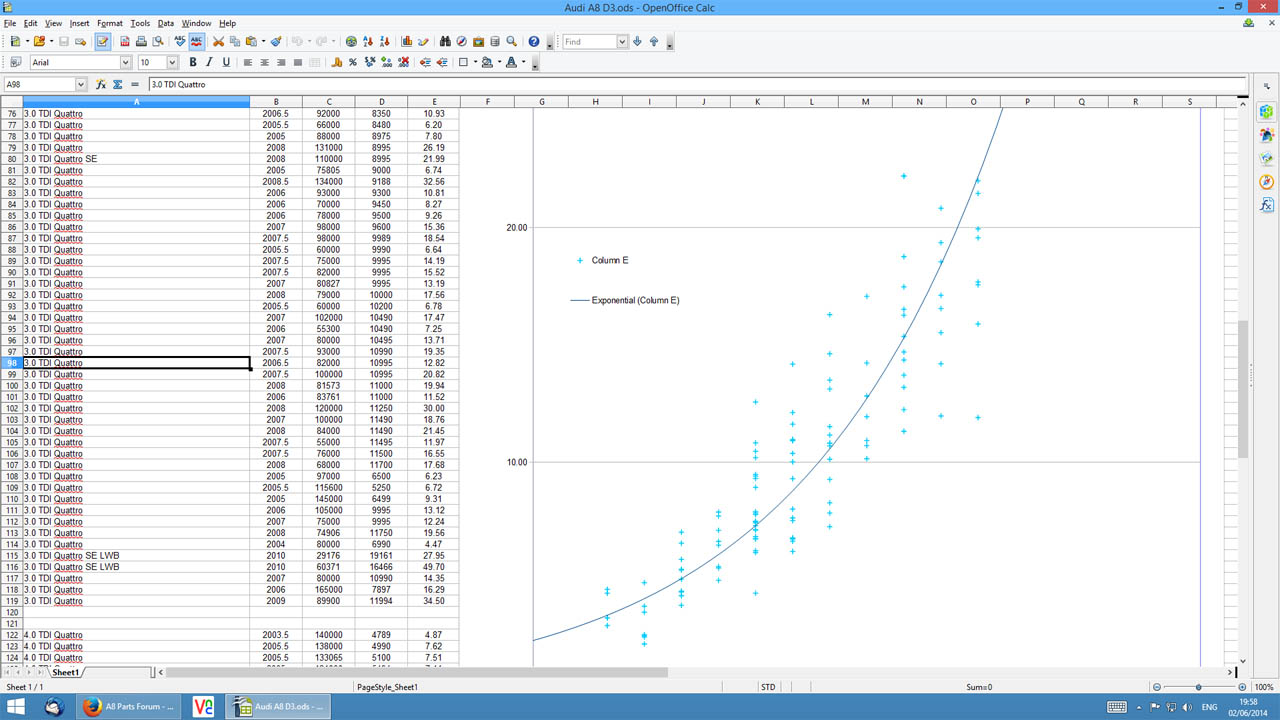Open Paste options dropdown arrow
The height and width of the screenshot is (720, 1280).
click(x=263, y=42)
